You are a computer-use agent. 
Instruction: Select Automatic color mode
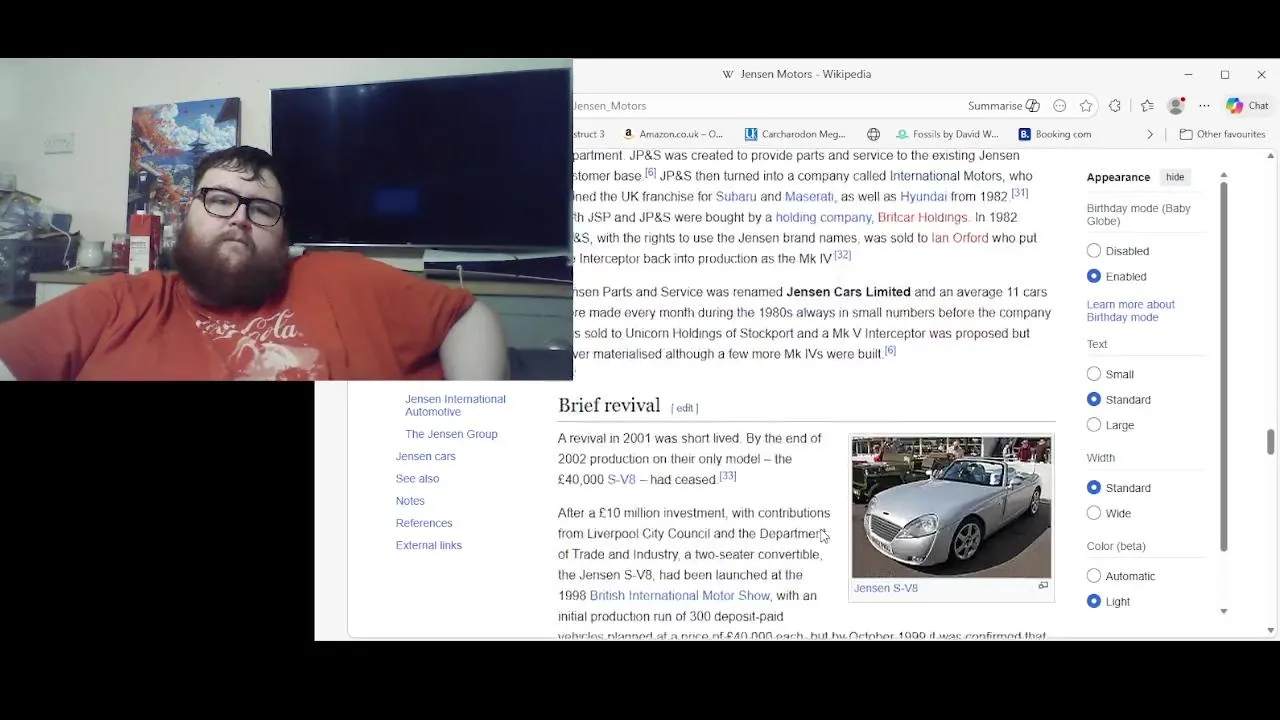(x=1094, y=576)
